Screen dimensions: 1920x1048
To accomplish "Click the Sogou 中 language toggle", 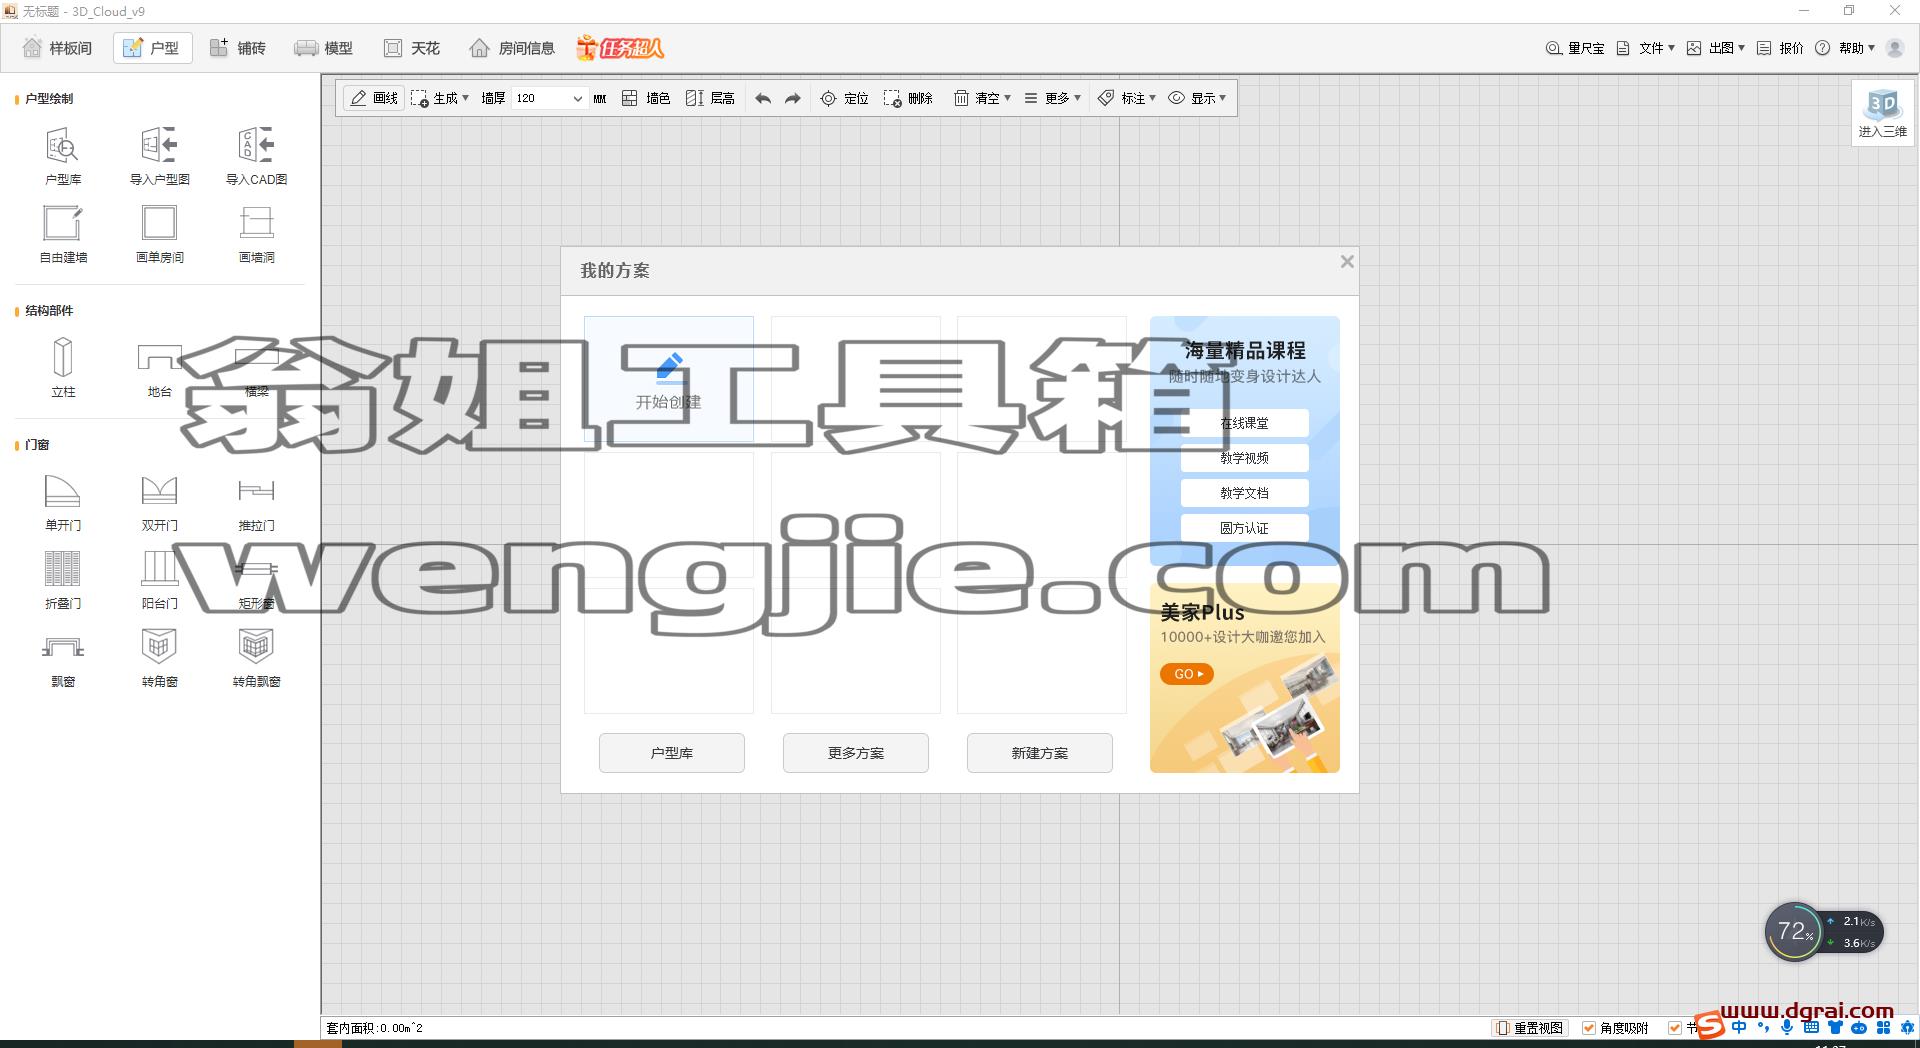I will pyautogui.click(x=1739, y=1027).
